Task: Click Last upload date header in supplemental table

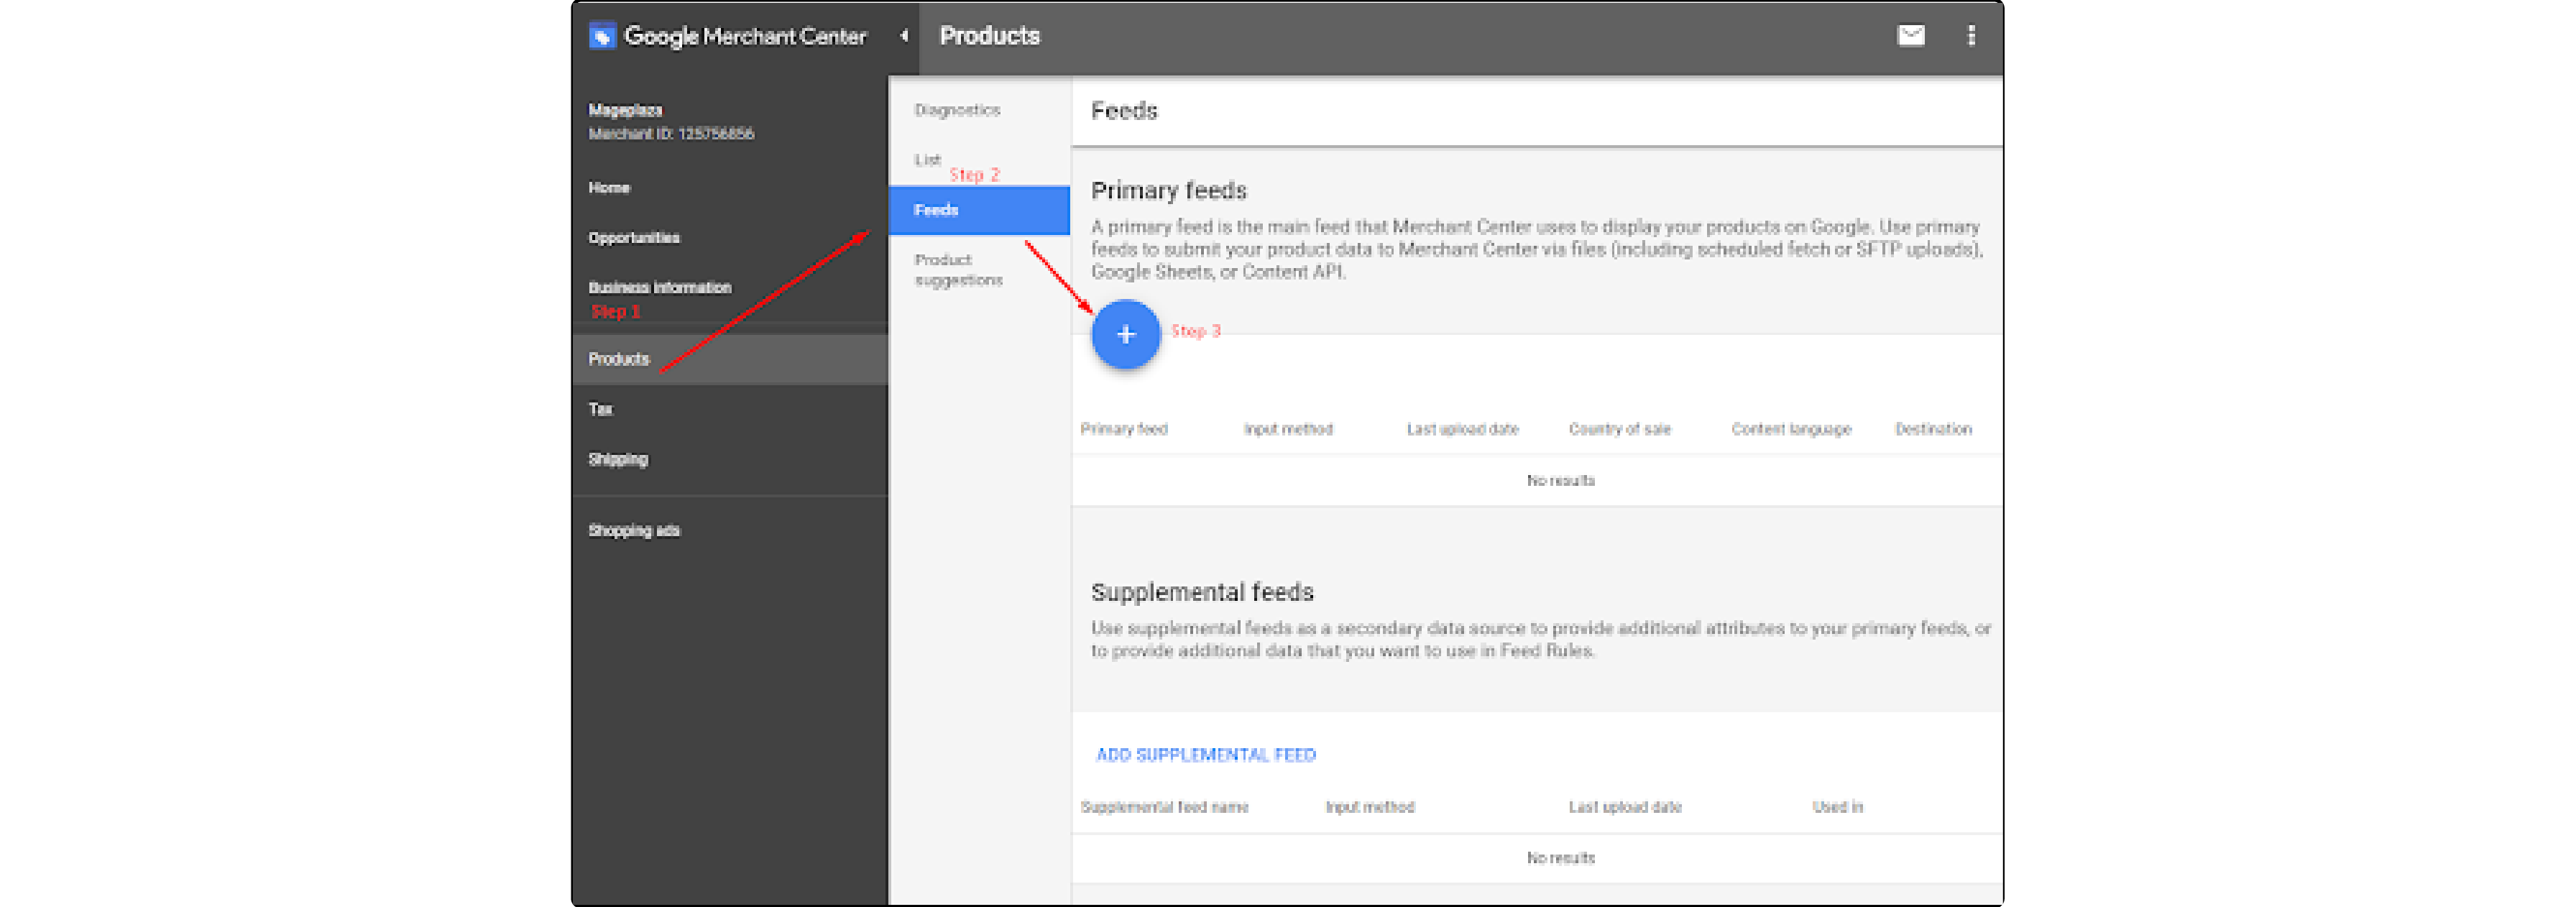Action: point(1625,807)
